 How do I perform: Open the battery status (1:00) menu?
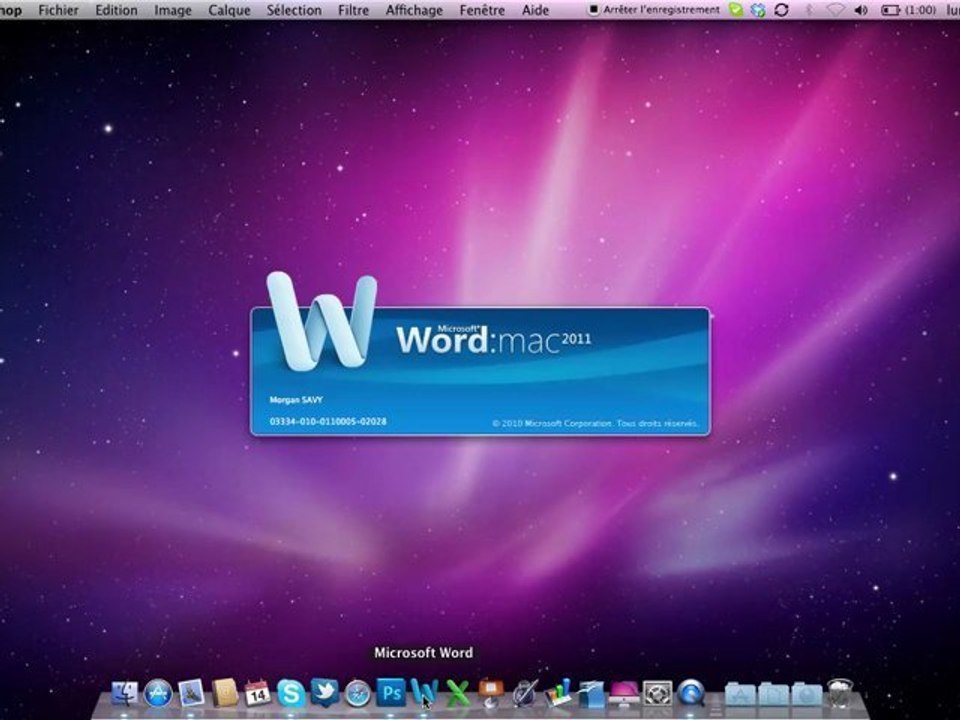point(909,10)
